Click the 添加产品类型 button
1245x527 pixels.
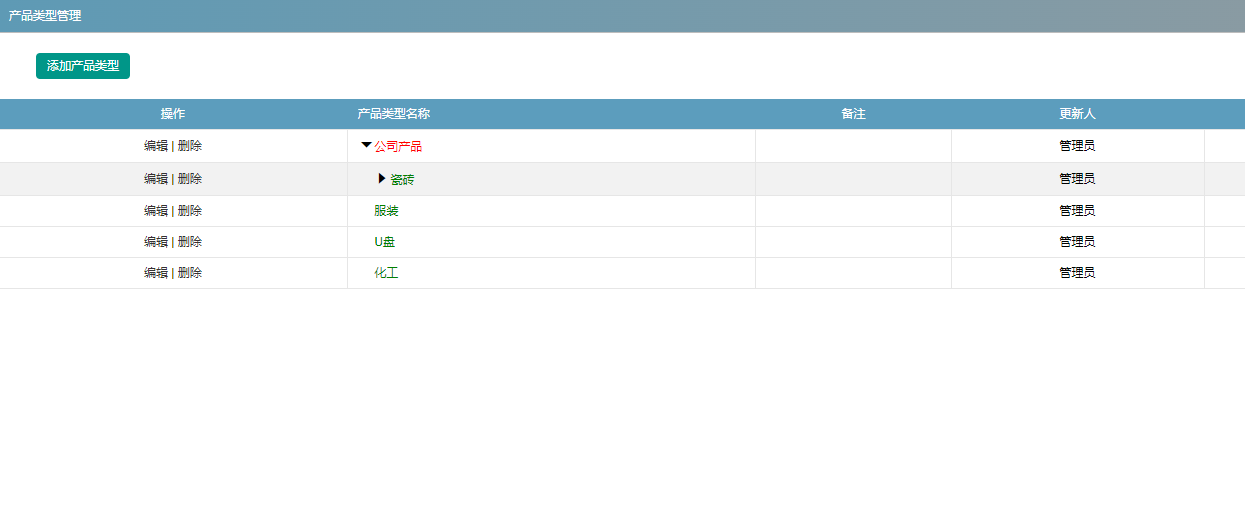coord(83,66)
